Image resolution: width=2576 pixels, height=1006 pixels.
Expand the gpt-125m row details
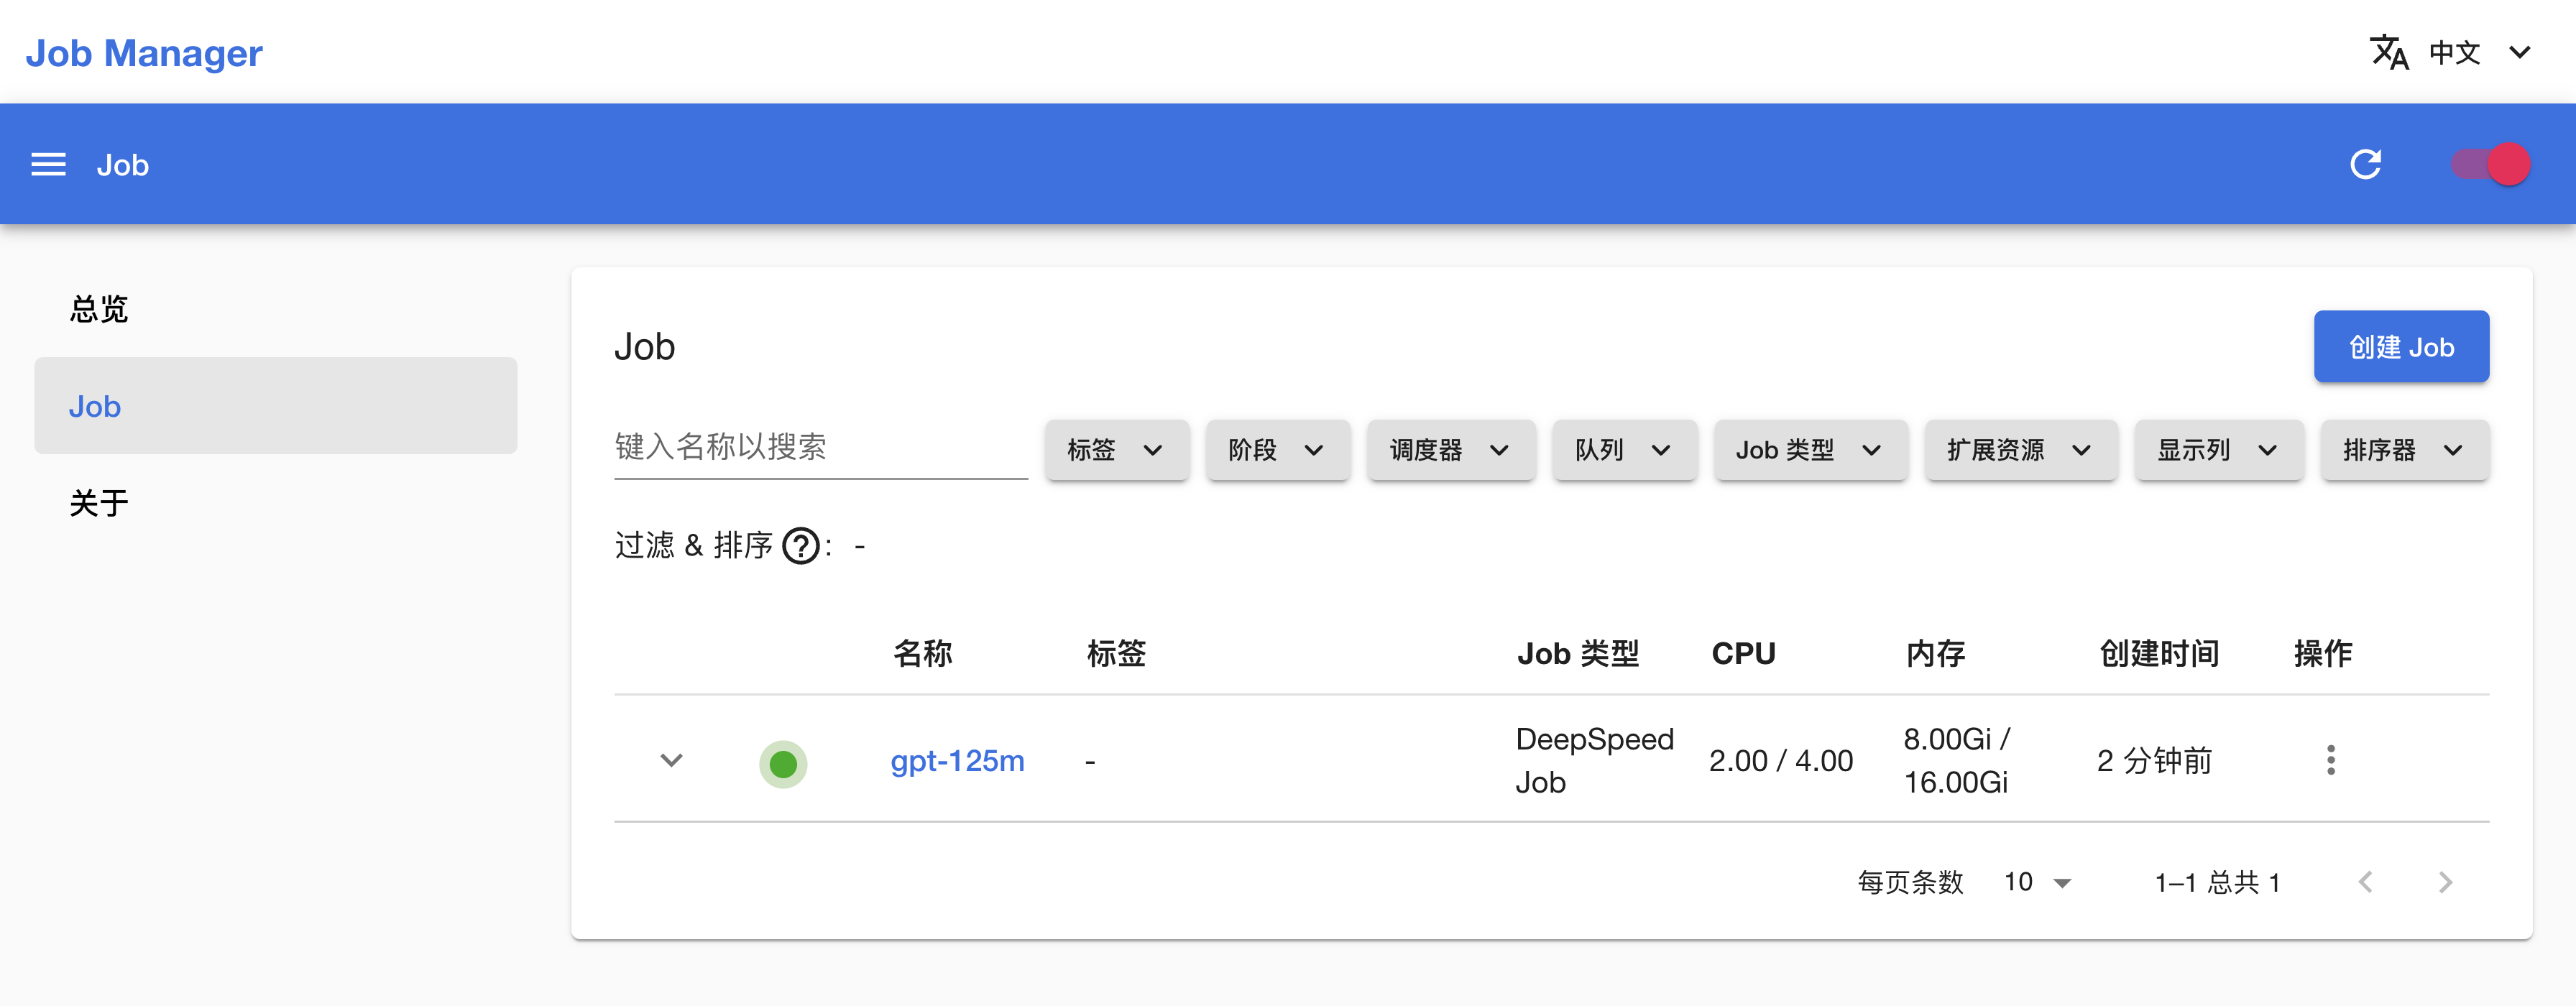pos(672,760)
